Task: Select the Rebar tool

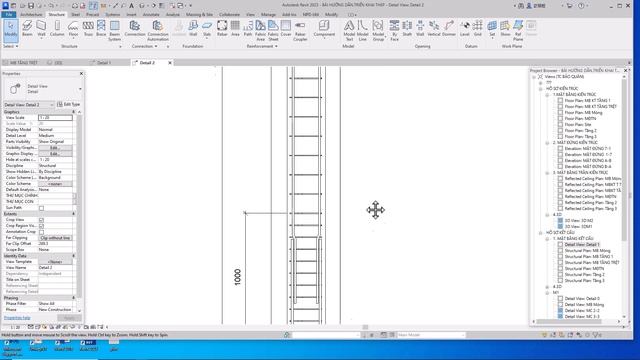Action: tap(222, 29)
